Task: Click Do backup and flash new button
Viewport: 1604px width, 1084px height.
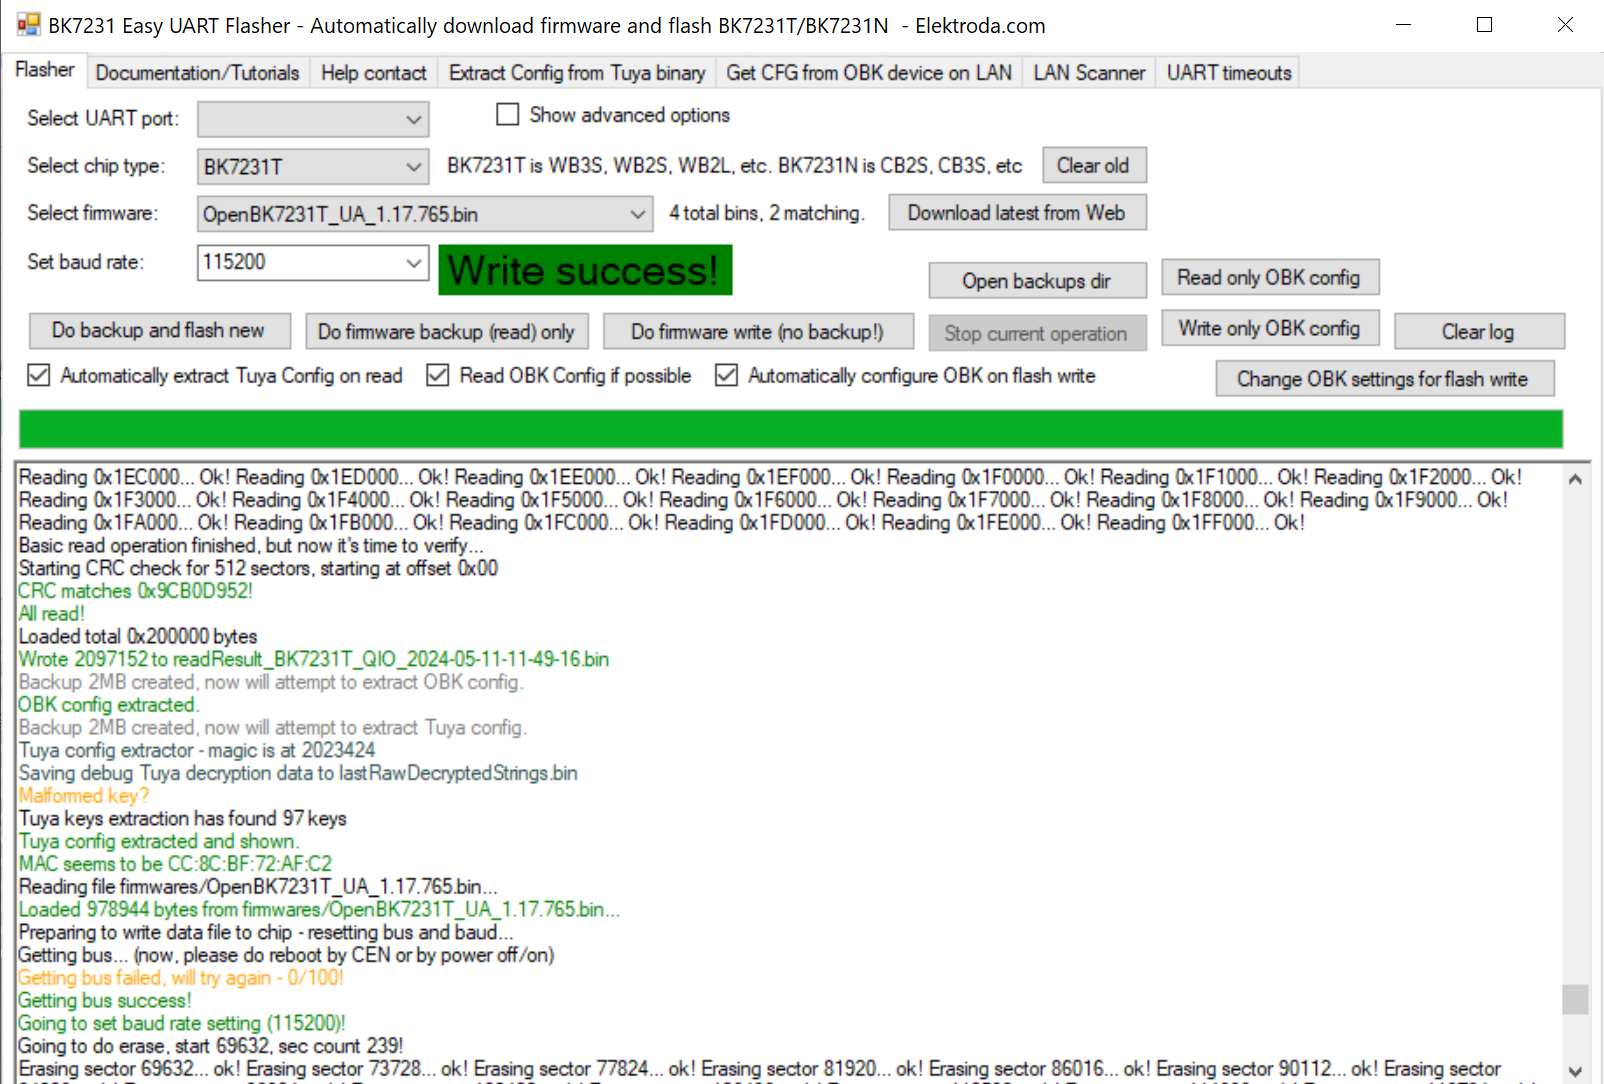Action: coord(159,331)
